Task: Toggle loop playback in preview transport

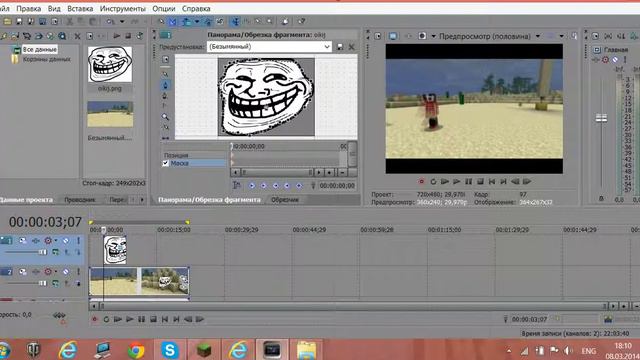Action: click(433, 181)
